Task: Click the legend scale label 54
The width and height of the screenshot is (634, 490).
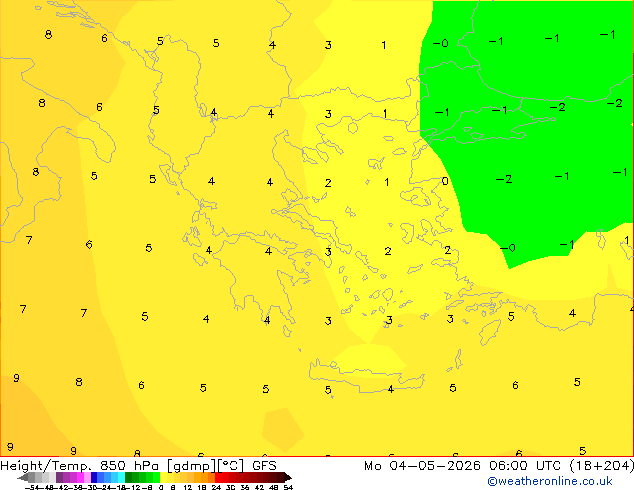Action: pos(288,488)
